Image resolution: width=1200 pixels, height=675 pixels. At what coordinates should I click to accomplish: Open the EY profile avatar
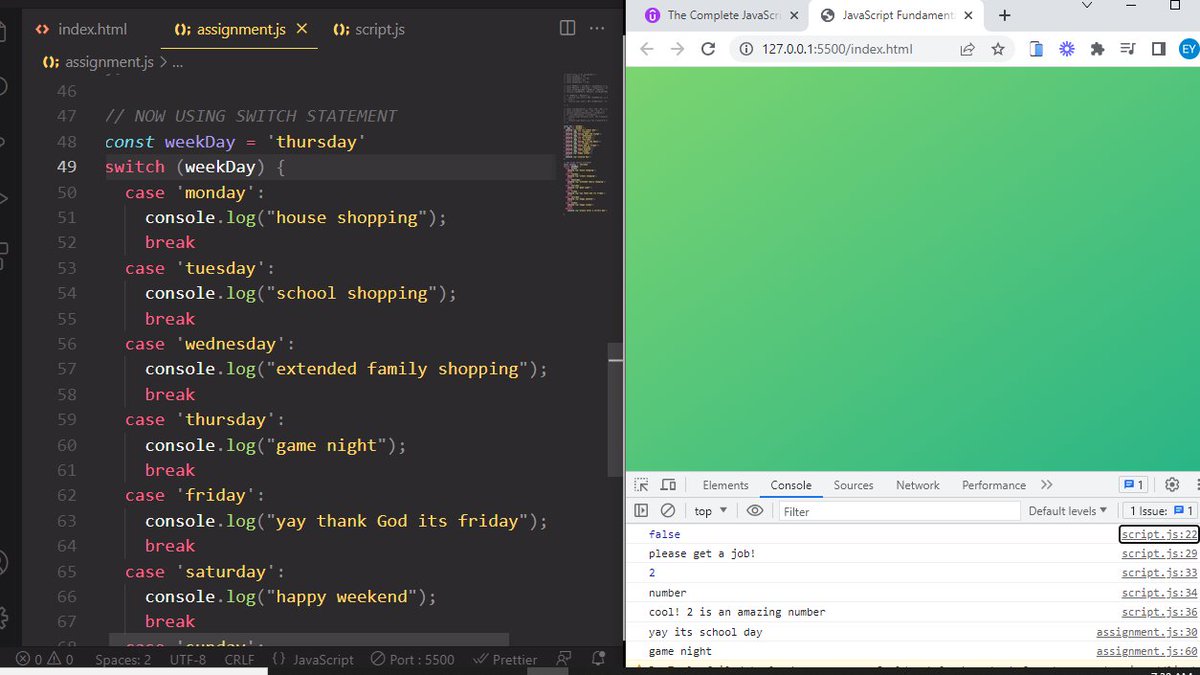1189,48
